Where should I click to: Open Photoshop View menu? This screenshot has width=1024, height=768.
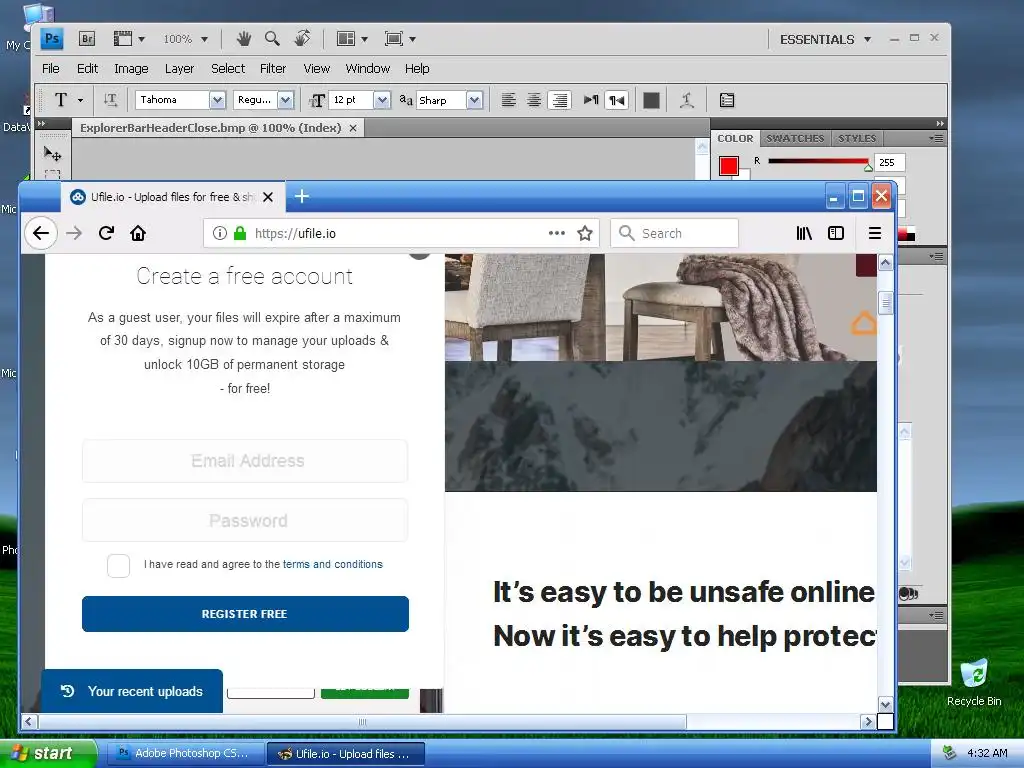point(317,69)
